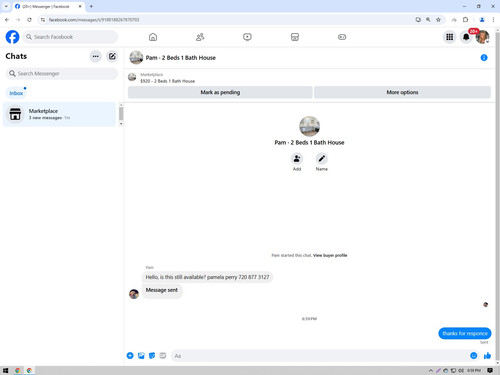Image resolution: width=500 pixels, height=375 pixels.
Task: Open the More options button
Action: tap(402, 92)
